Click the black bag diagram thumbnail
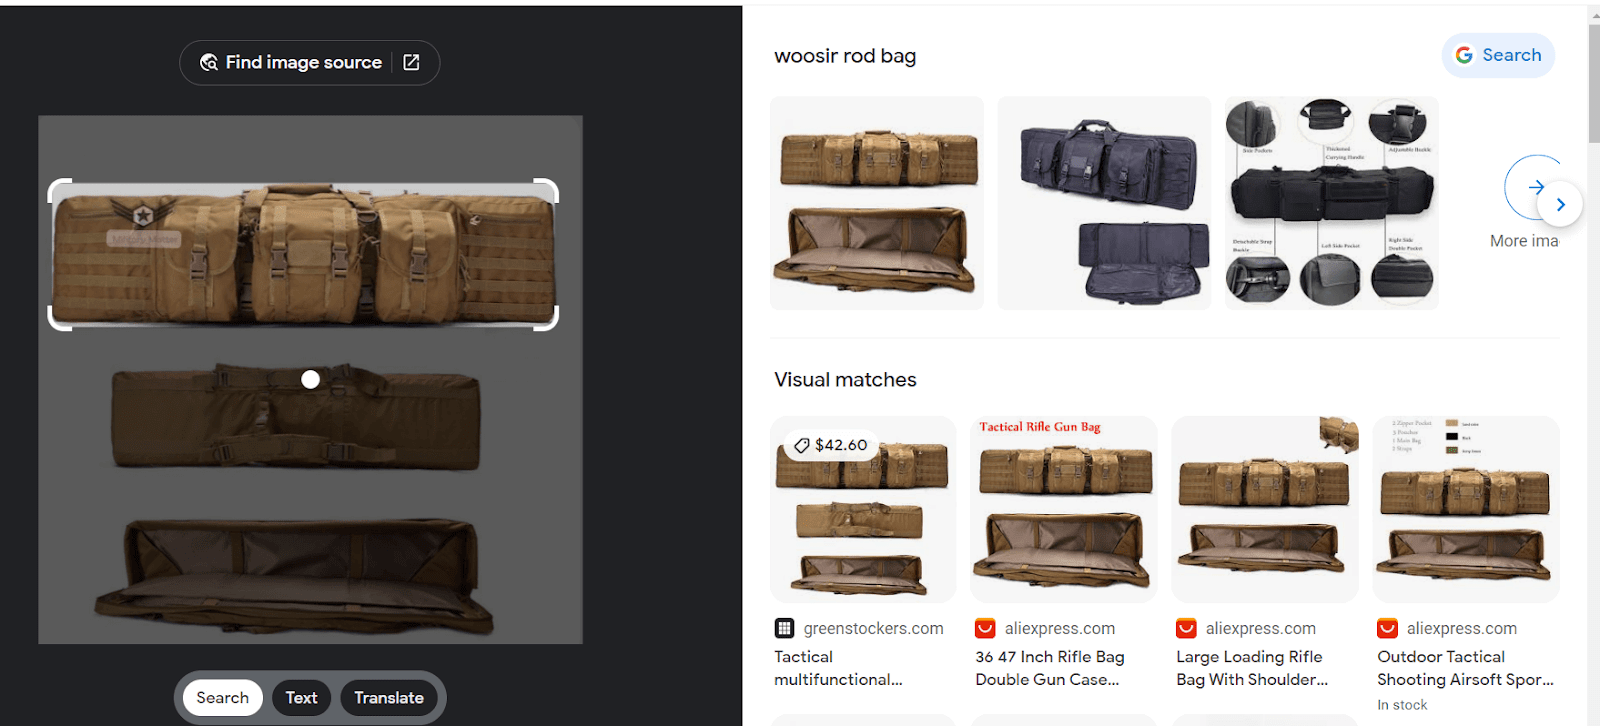Screen dimensions: 1600x726 point(1332,203)
